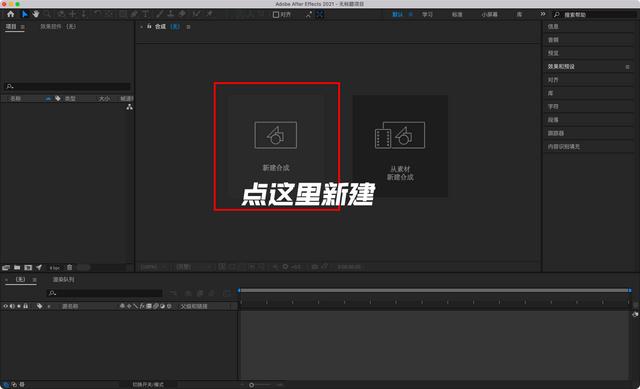The width and height of the screenshot is (640, 389).
Task: Select the Clone Stamp tool
Action: coord(171,14)
